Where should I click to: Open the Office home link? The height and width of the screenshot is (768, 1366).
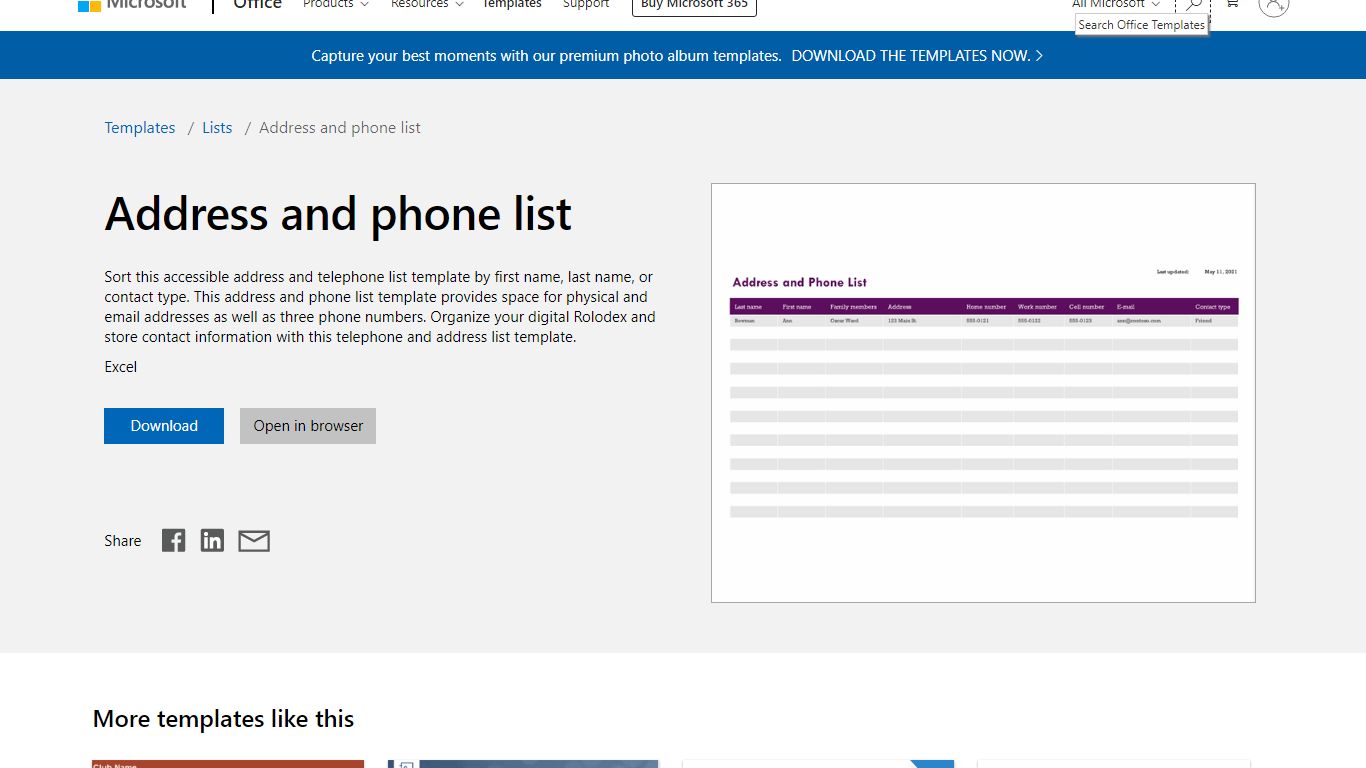257,4
